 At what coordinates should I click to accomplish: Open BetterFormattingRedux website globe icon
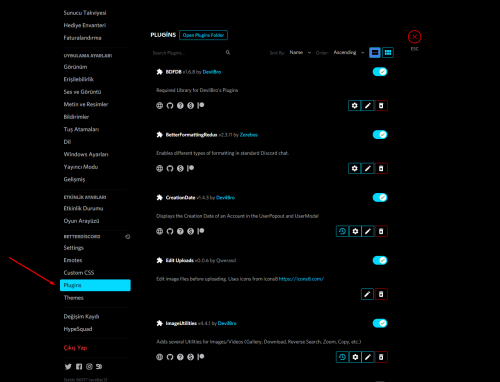[x=160, y=168]
